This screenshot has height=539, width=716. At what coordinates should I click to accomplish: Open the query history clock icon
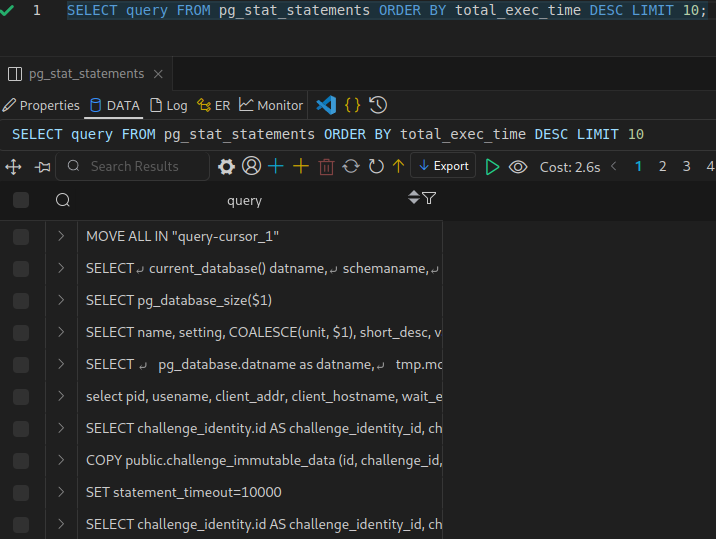point(378,106)
